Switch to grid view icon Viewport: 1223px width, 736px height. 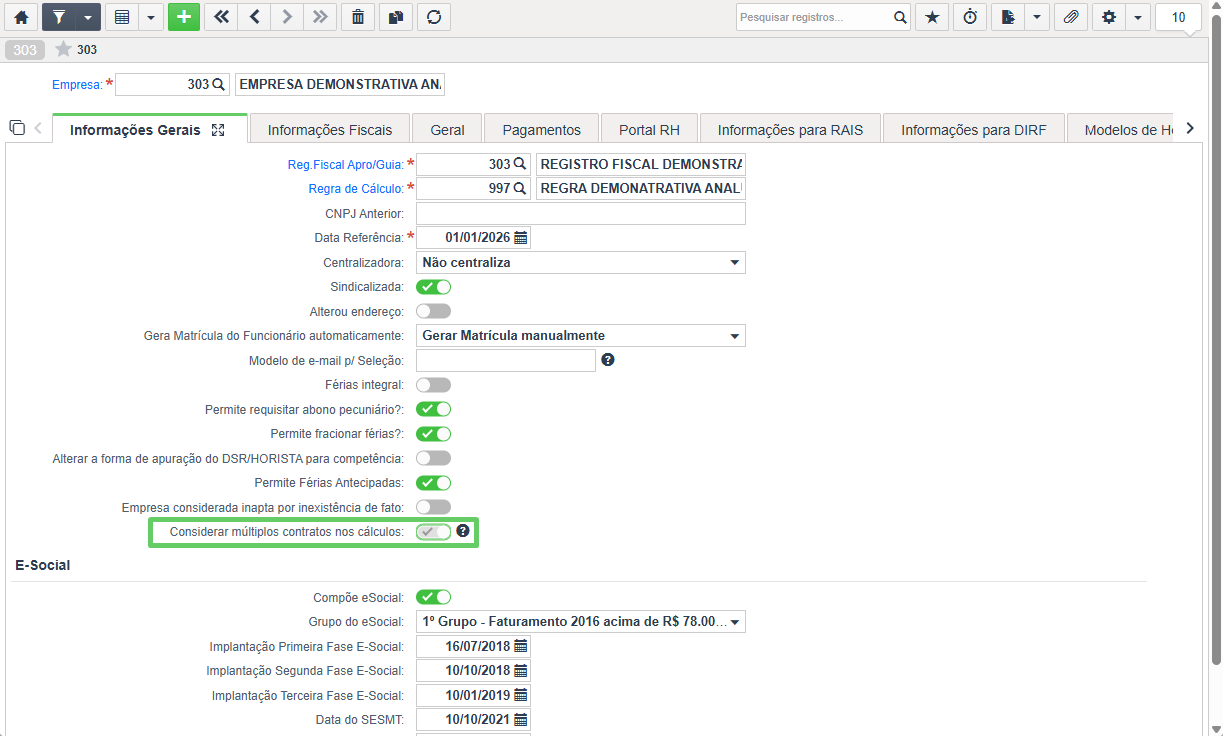pos(122,17)
